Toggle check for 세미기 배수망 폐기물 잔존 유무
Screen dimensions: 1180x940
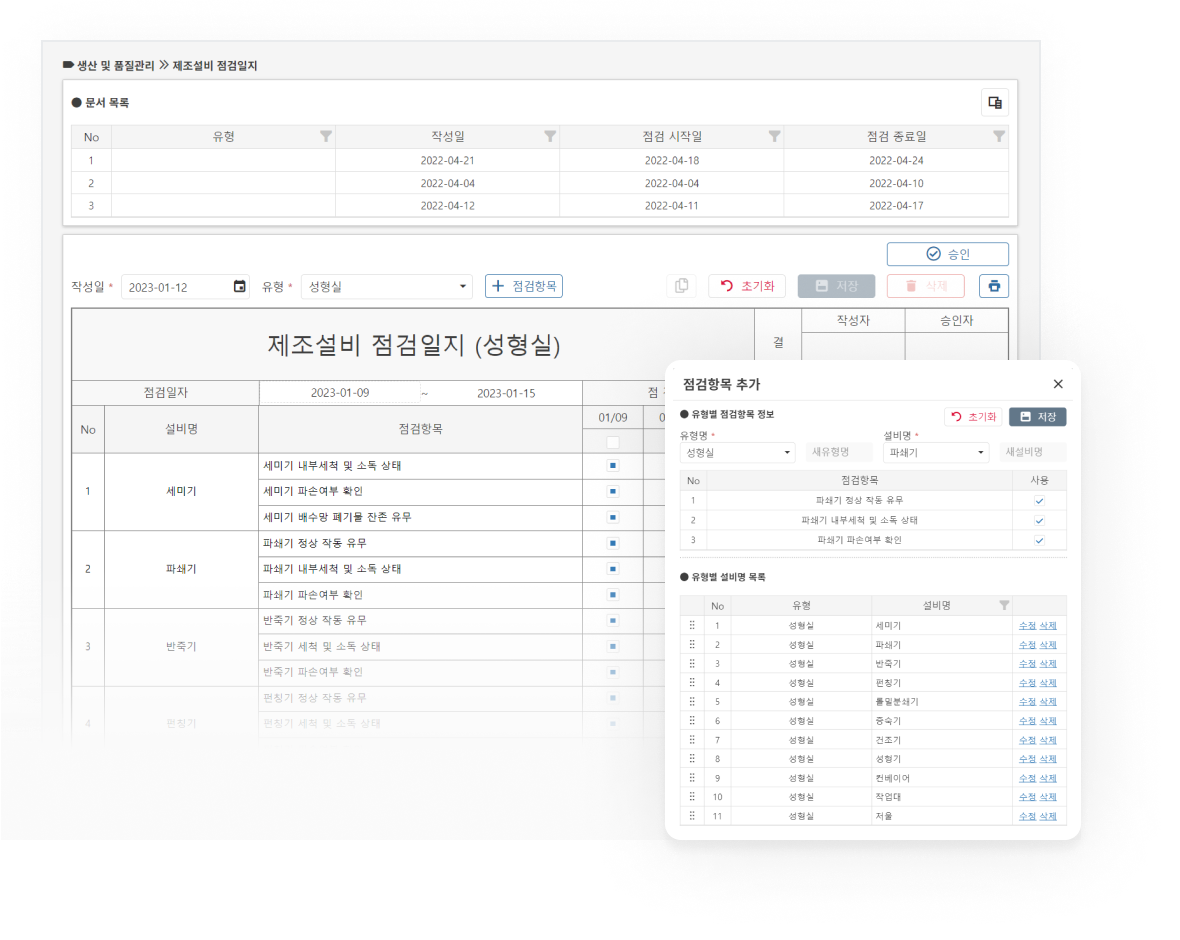613,517
